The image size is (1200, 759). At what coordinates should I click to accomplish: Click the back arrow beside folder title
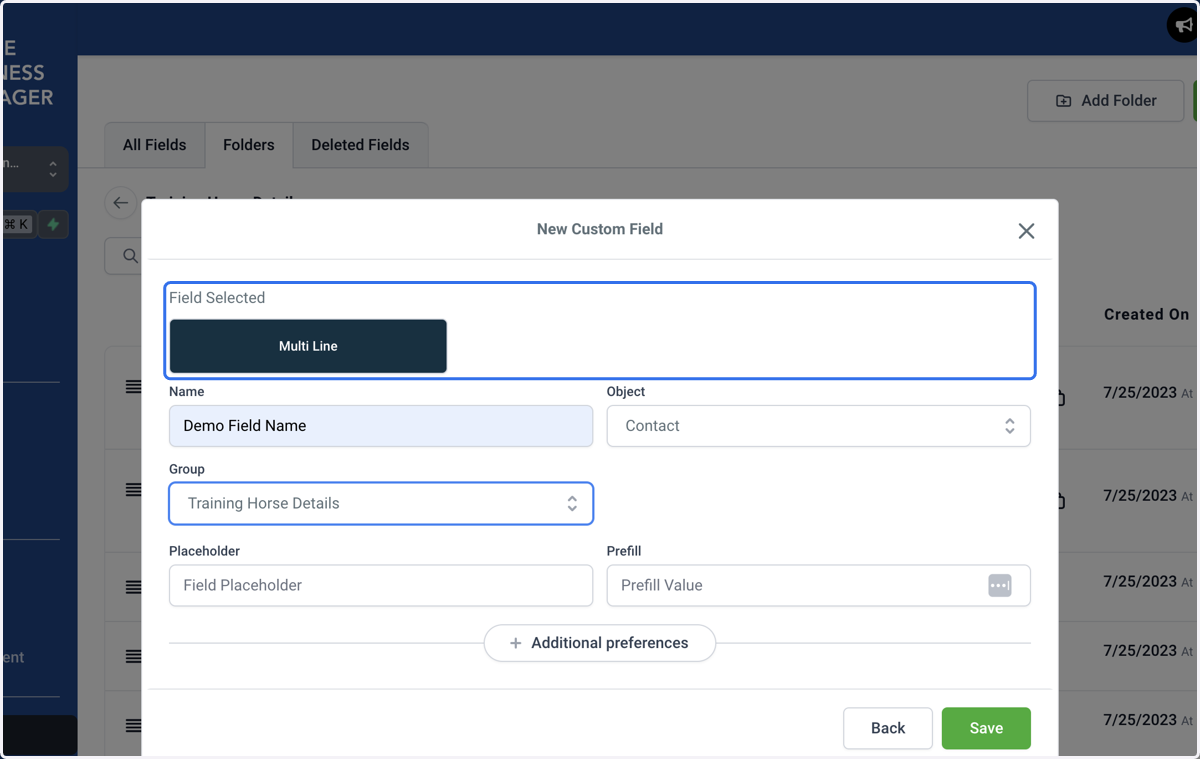point(121,203)
